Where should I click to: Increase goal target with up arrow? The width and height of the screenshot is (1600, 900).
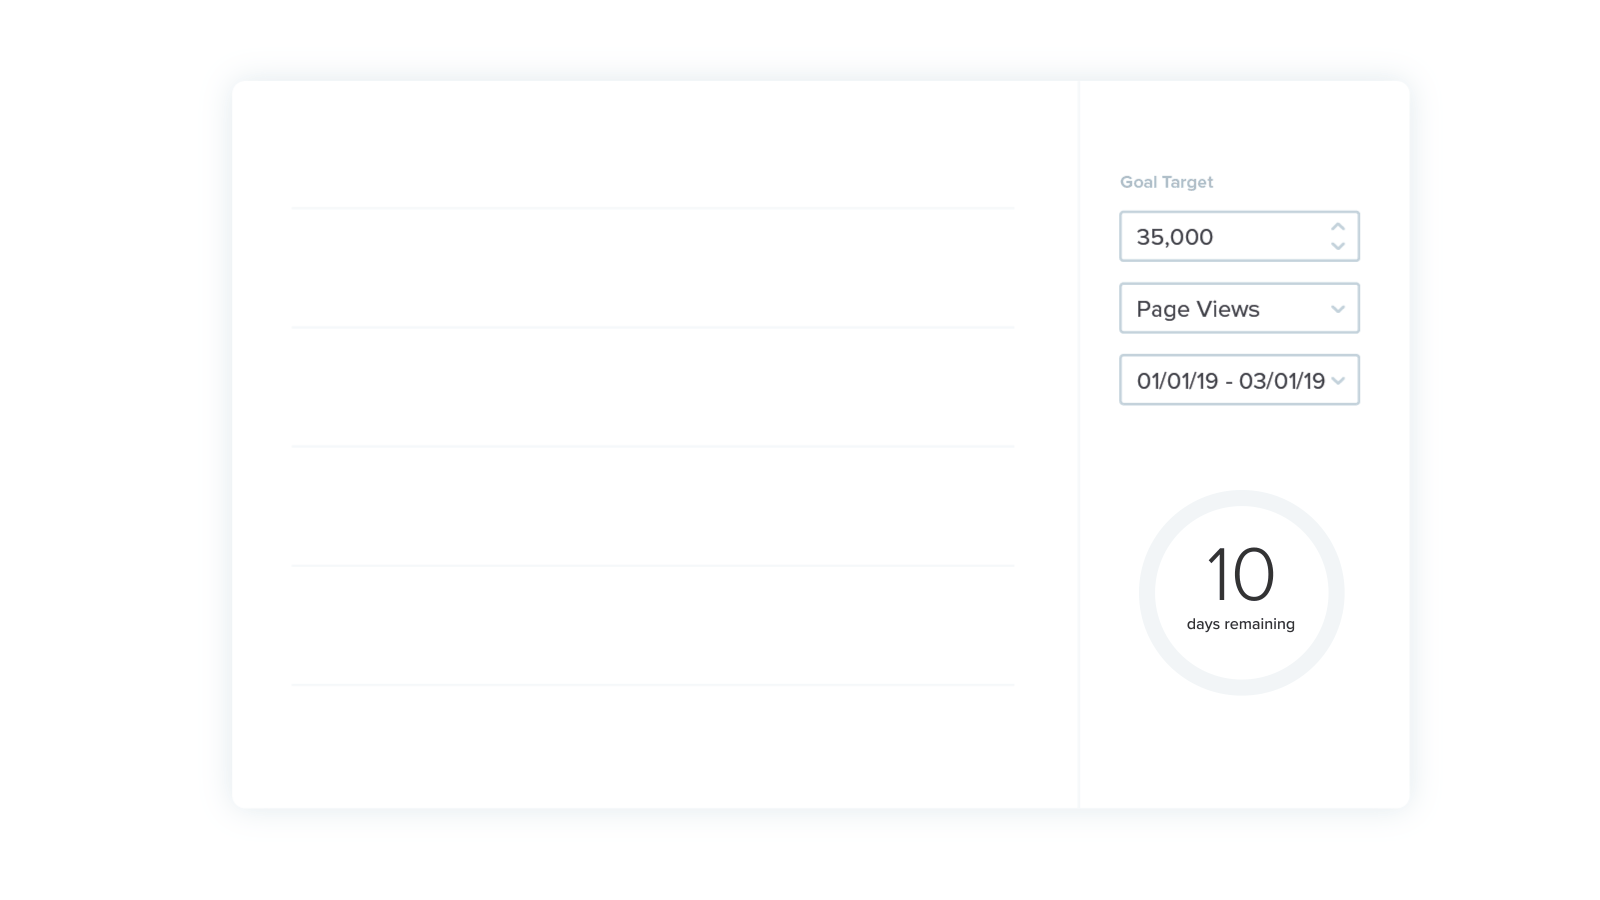1338,227
